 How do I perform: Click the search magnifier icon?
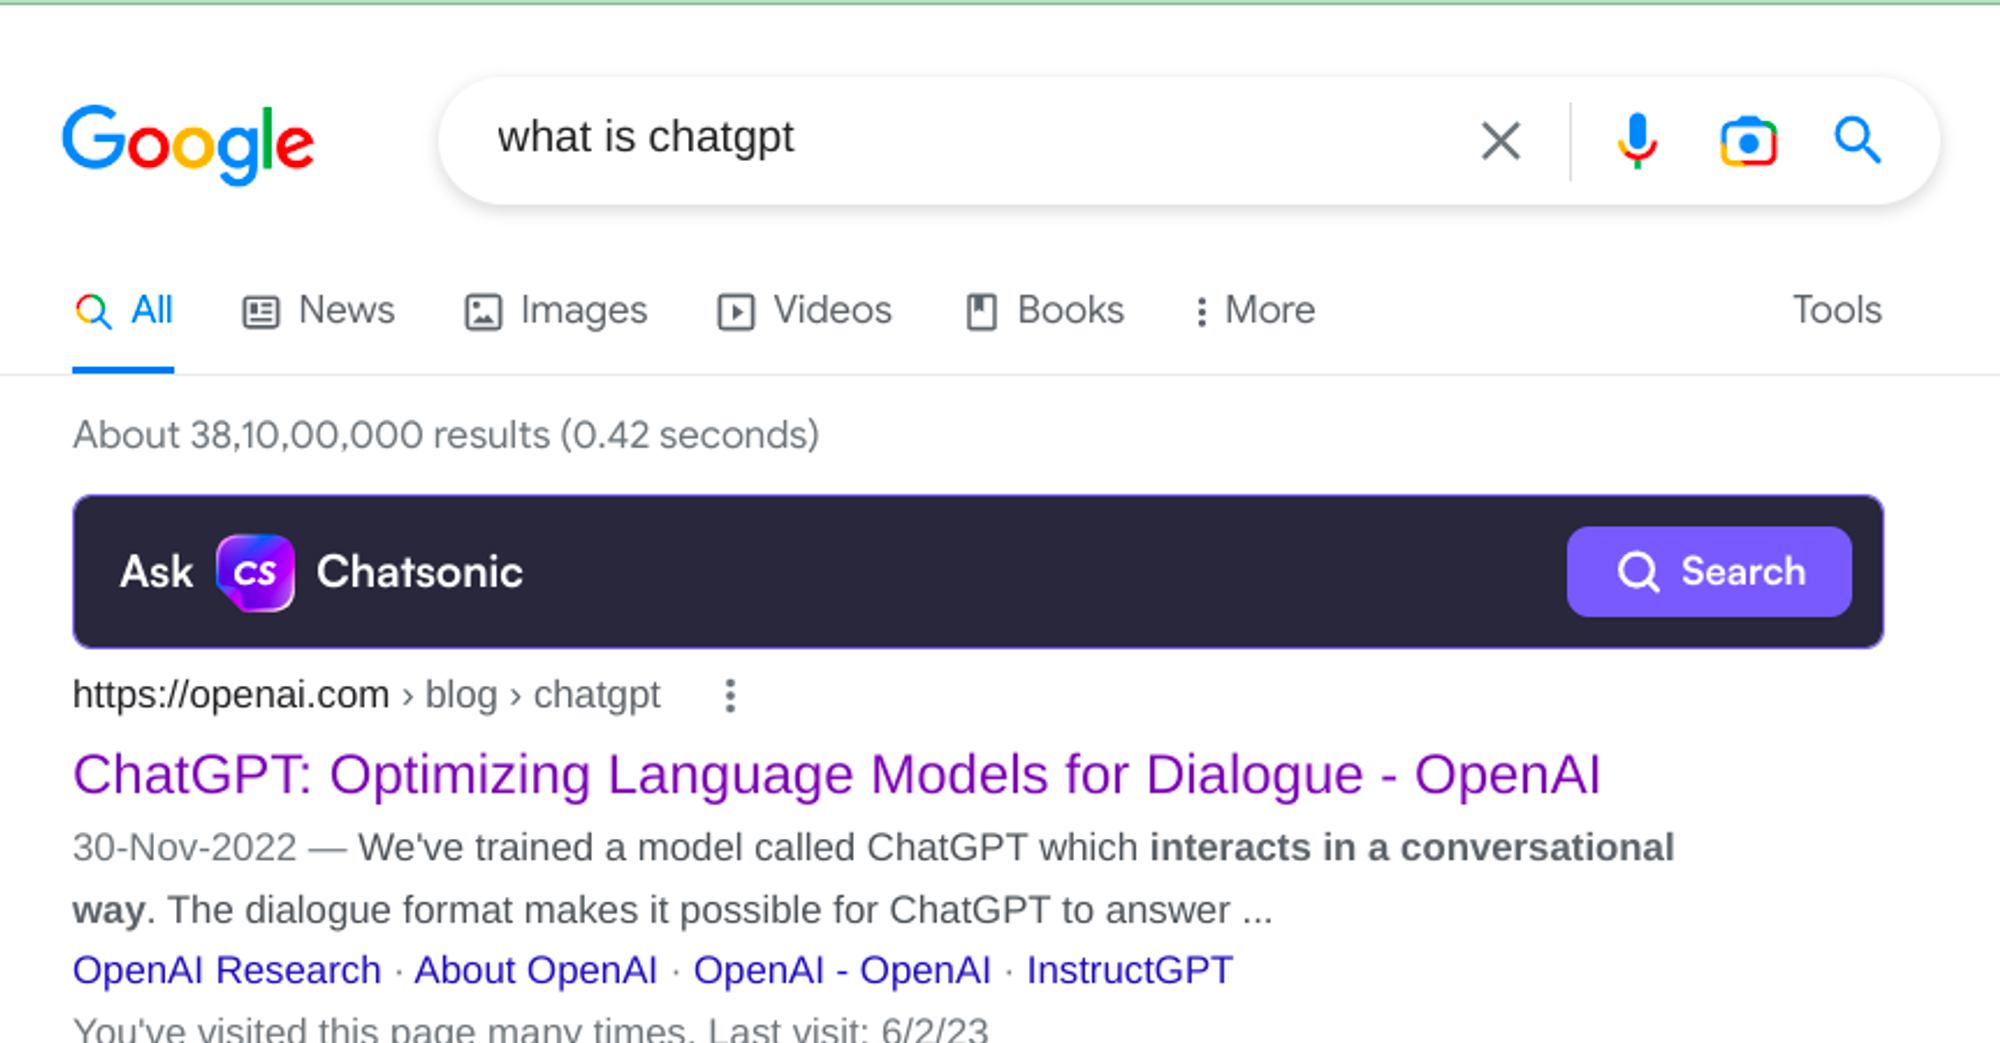1858,140
